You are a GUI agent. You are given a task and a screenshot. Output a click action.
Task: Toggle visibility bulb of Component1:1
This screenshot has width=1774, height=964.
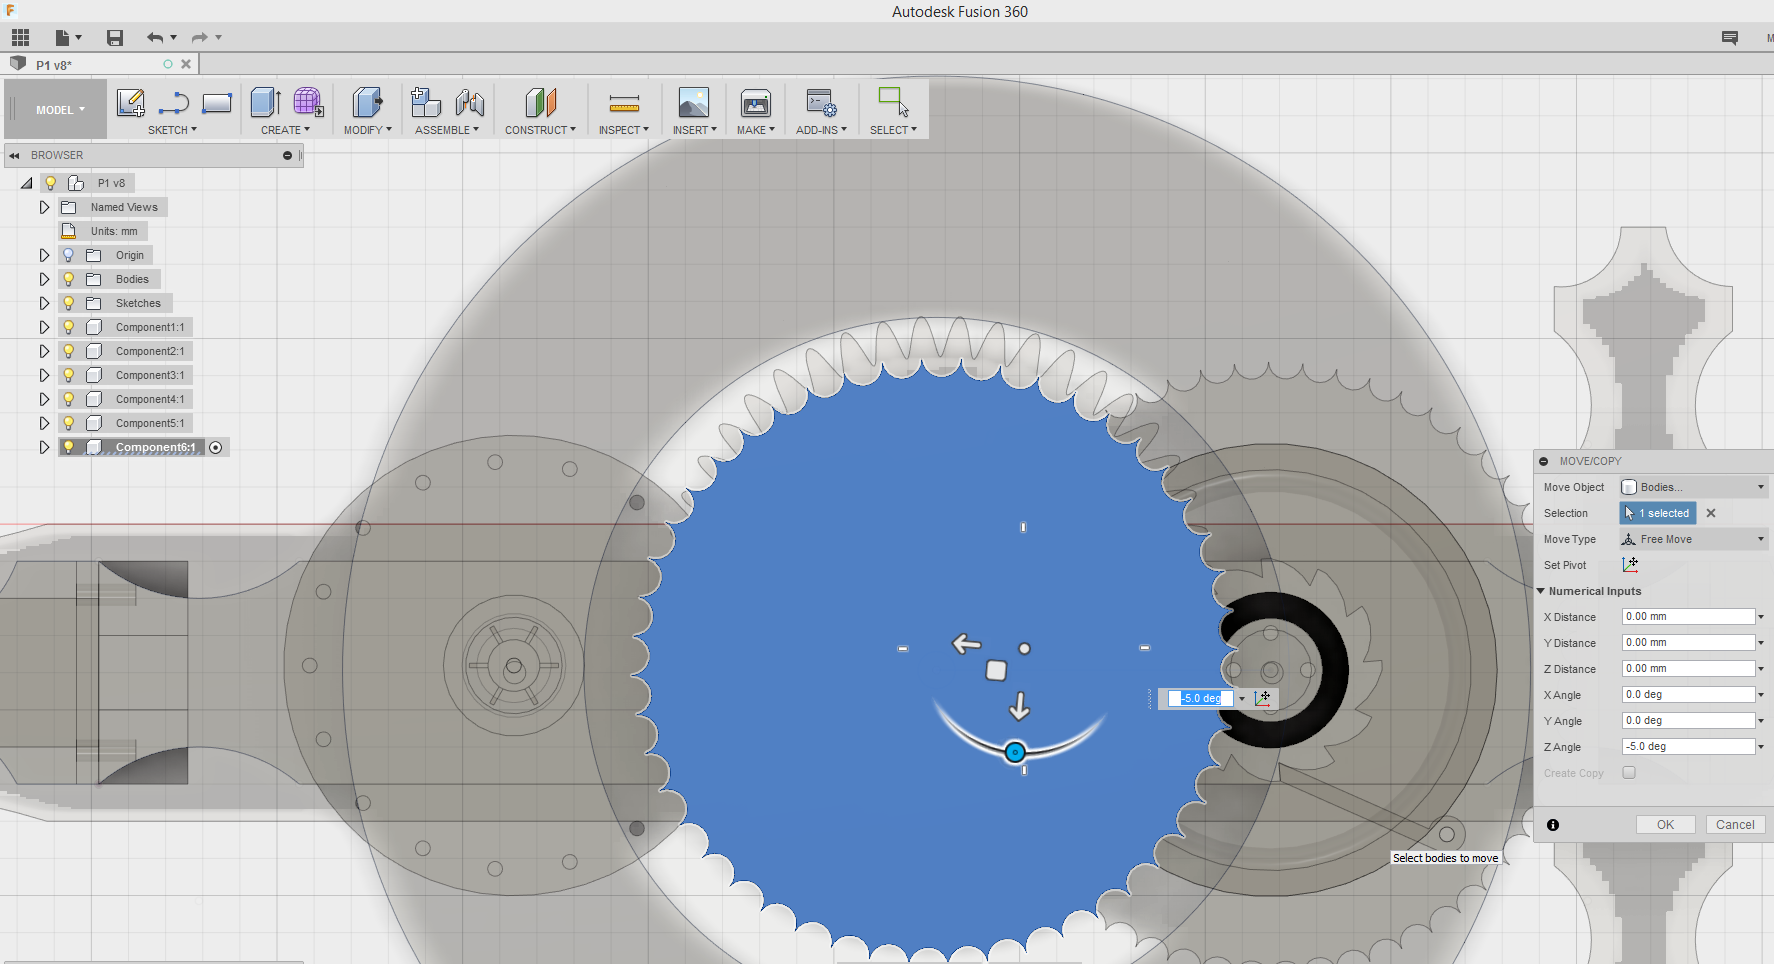(69, 327)
